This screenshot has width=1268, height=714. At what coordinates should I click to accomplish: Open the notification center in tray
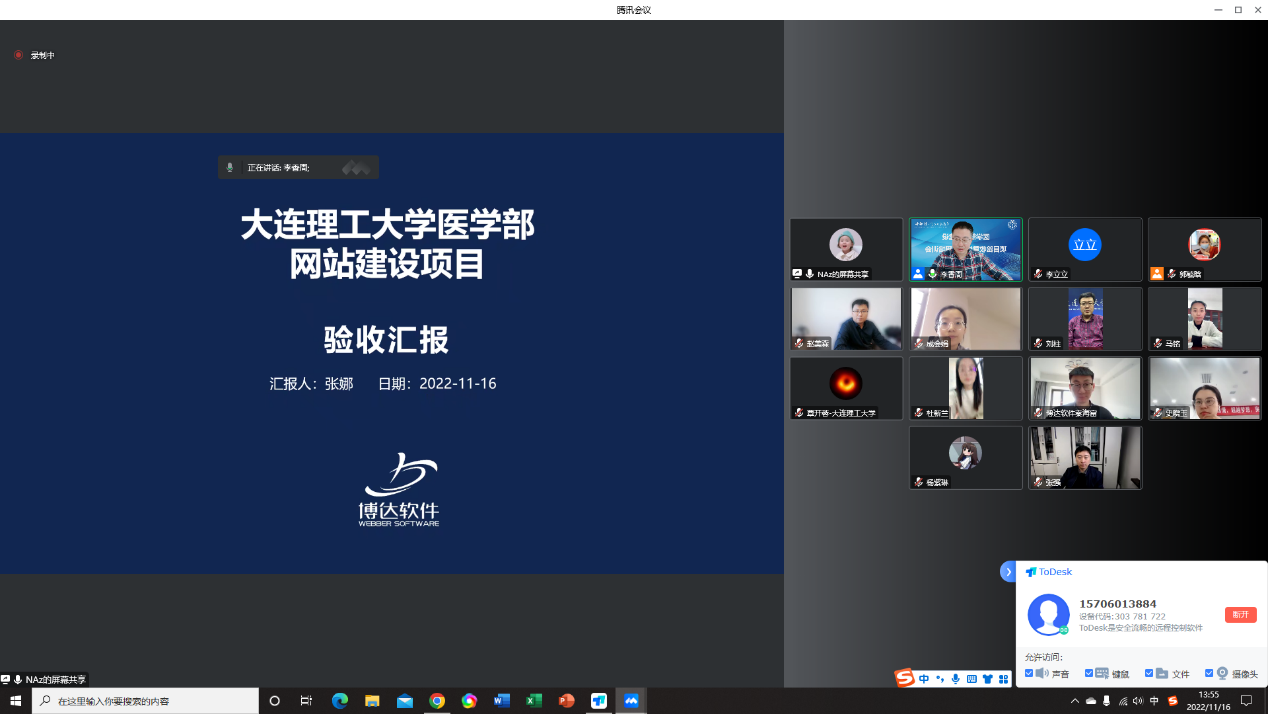pyautogui.click(x=1247, y=701)
